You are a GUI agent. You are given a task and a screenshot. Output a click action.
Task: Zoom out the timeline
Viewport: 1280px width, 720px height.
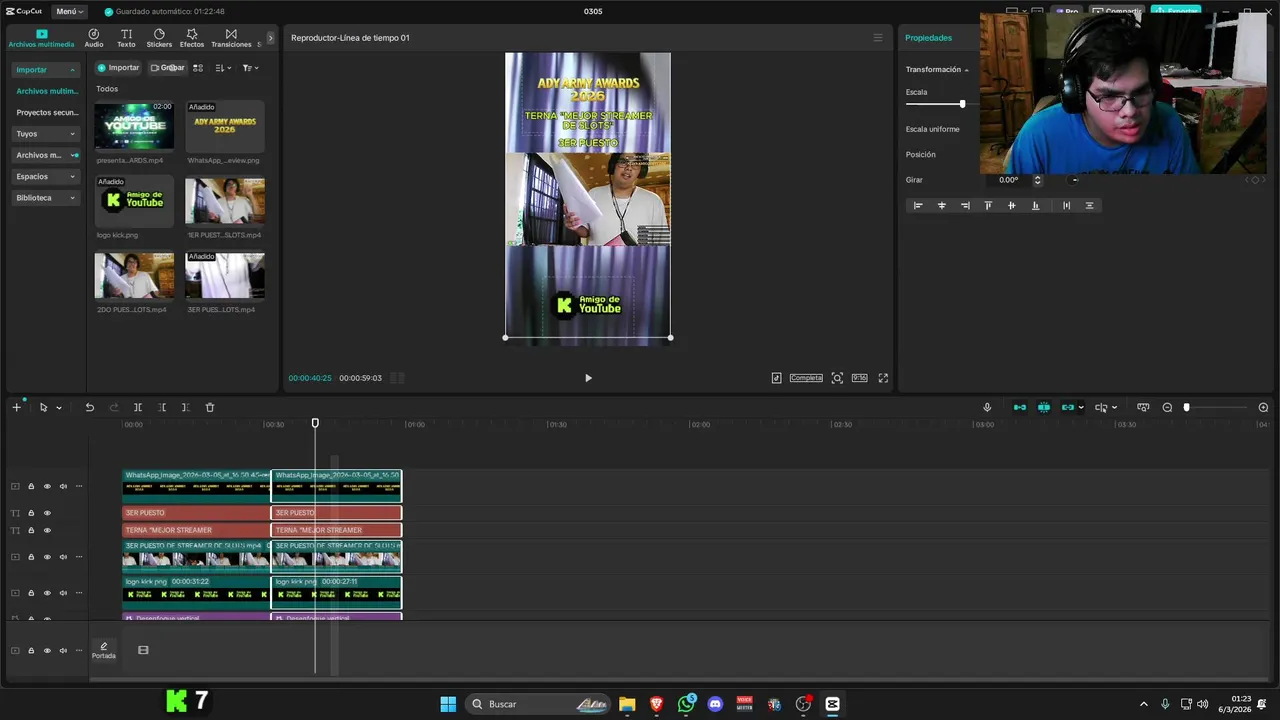tap(1167, 408)
